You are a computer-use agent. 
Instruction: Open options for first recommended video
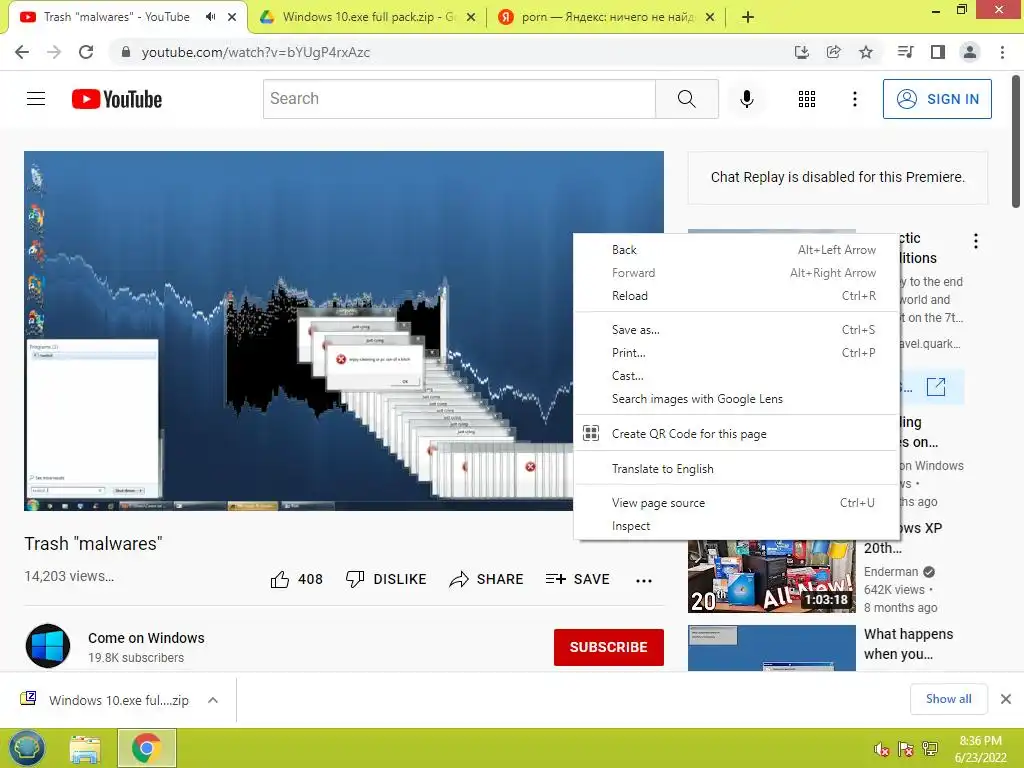tap(976, 241)
